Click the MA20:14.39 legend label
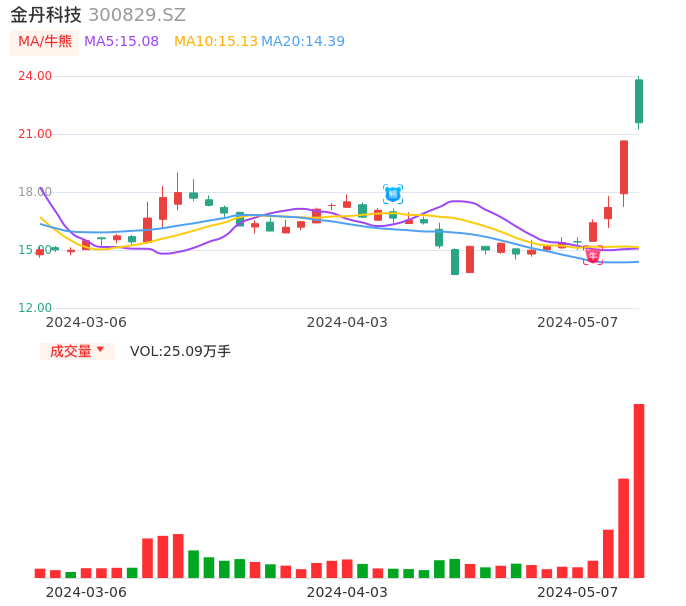 [303, 42]
